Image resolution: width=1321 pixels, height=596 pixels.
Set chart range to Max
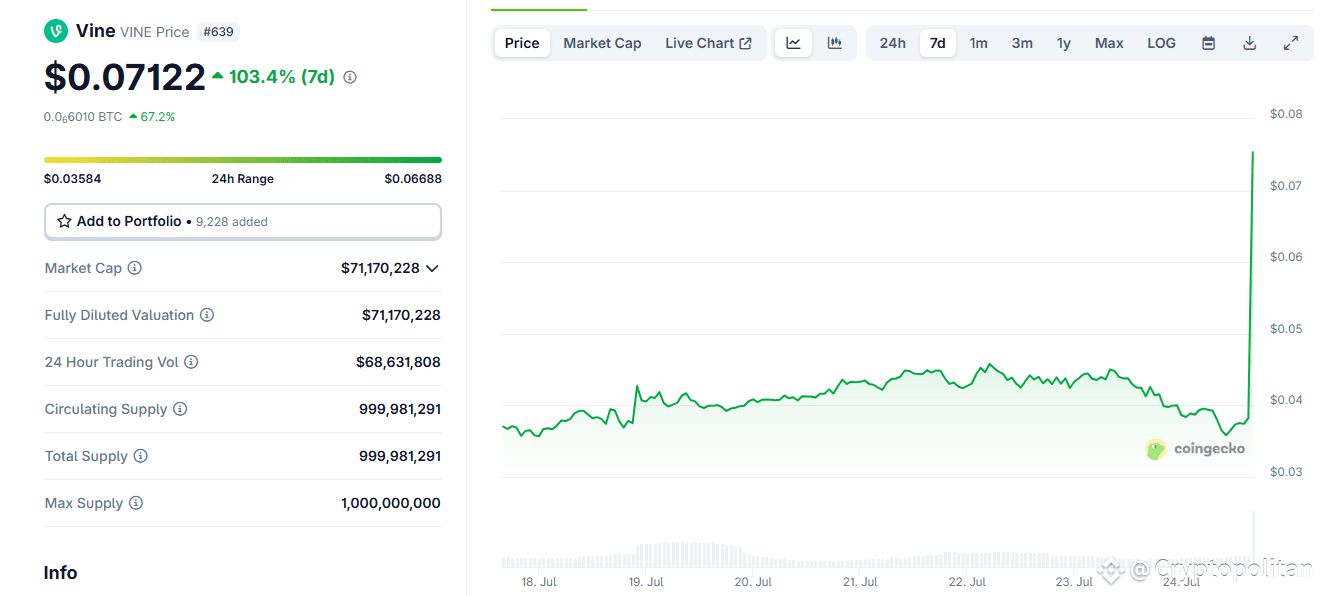[x=1109, y=43]
